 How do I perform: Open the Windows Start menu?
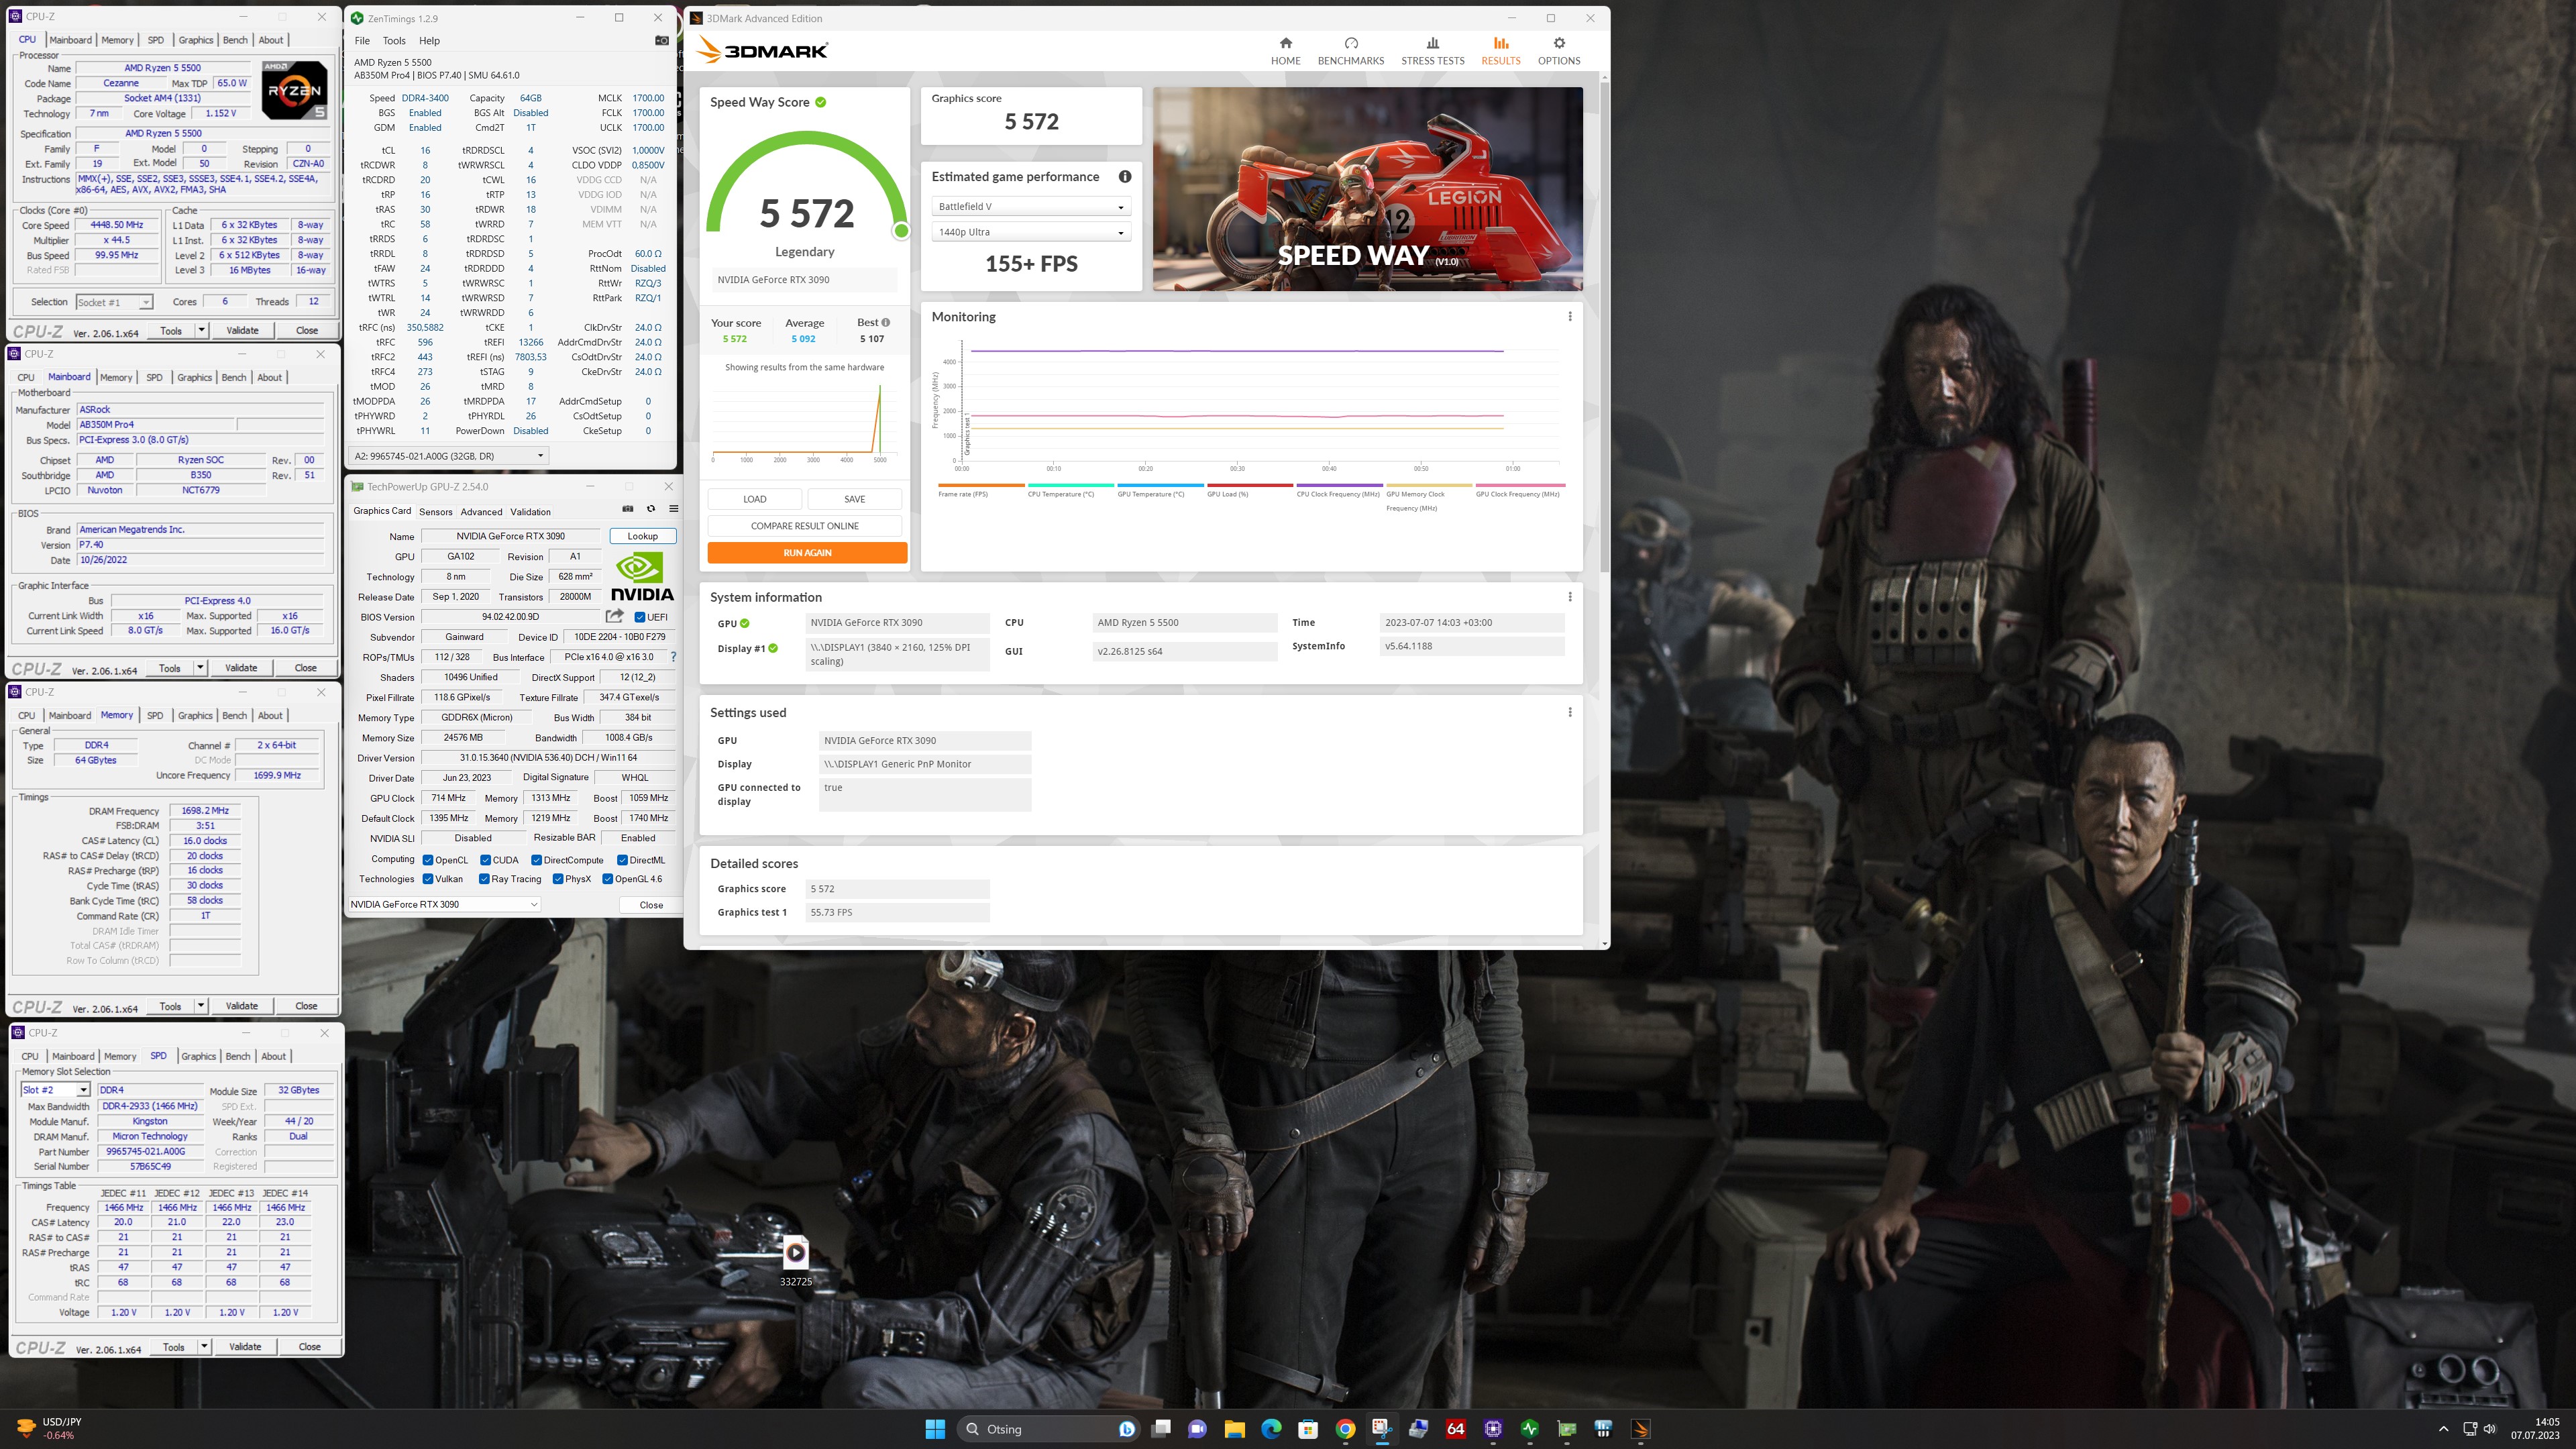click(x=935, y=1429)
